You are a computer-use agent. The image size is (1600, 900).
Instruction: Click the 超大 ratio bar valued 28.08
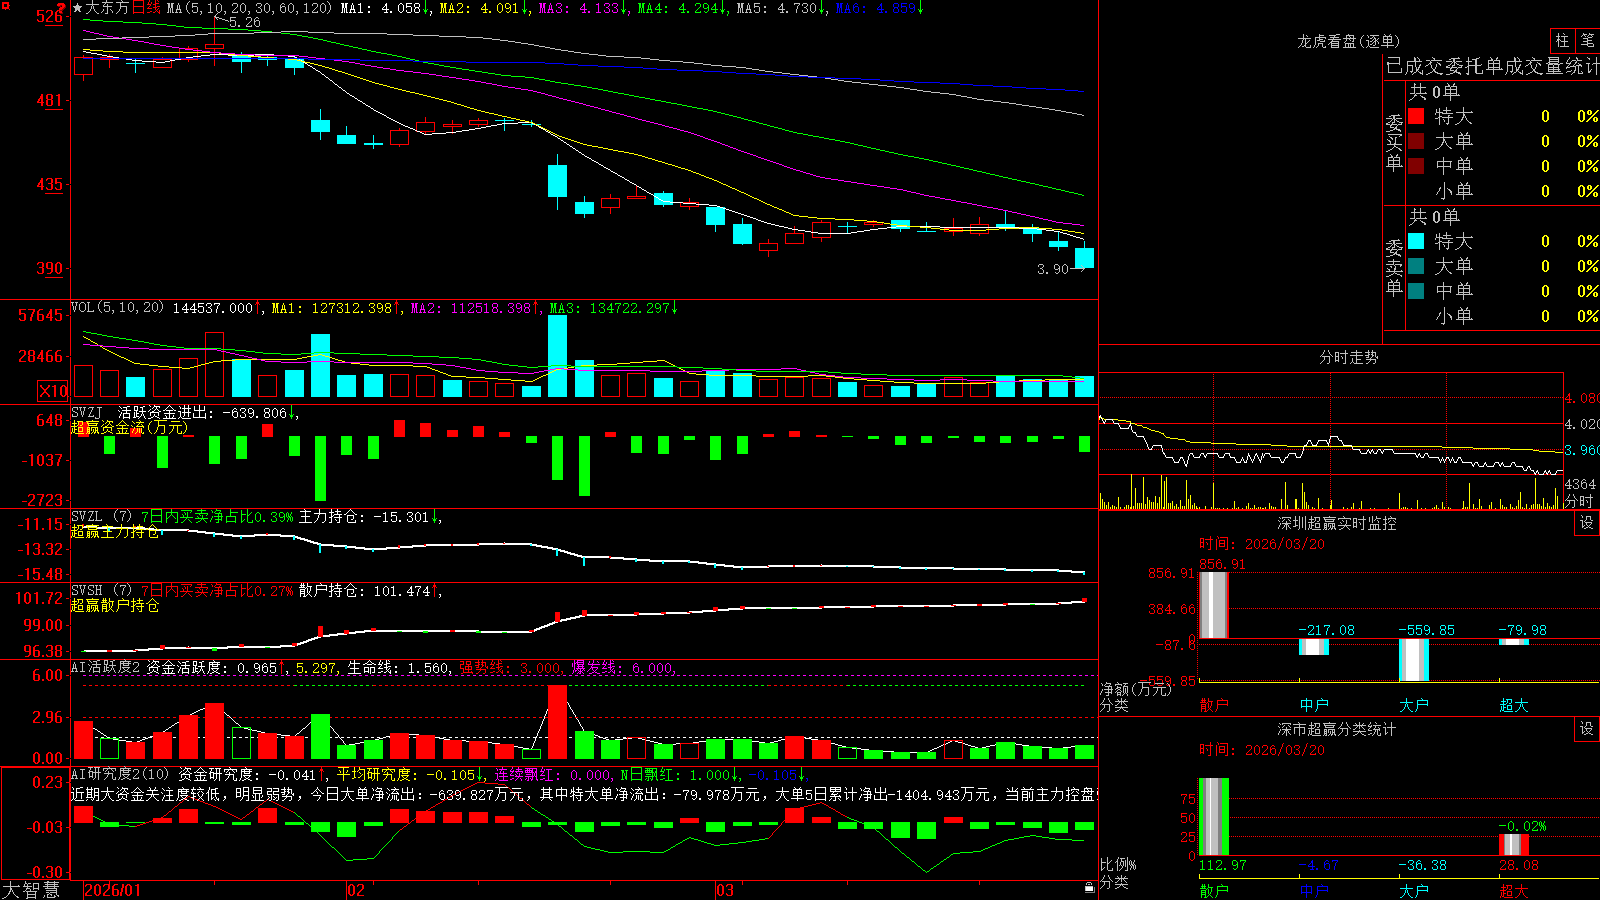(x=1513, y=845)
